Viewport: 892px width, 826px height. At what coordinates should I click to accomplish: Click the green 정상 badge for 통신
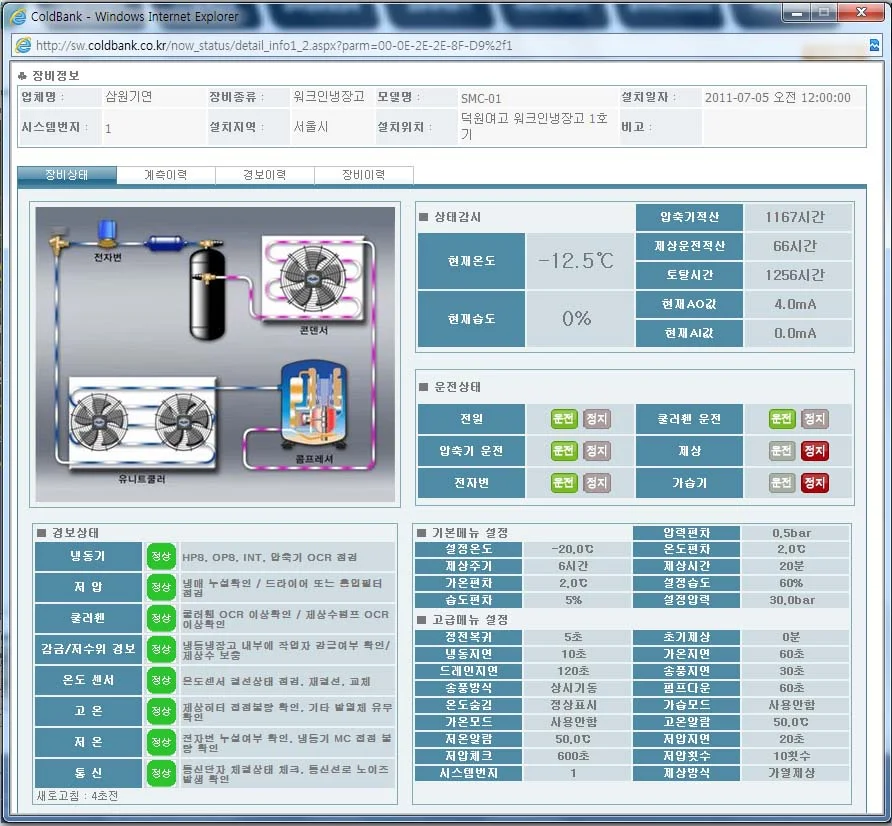[x=161, y=773]
